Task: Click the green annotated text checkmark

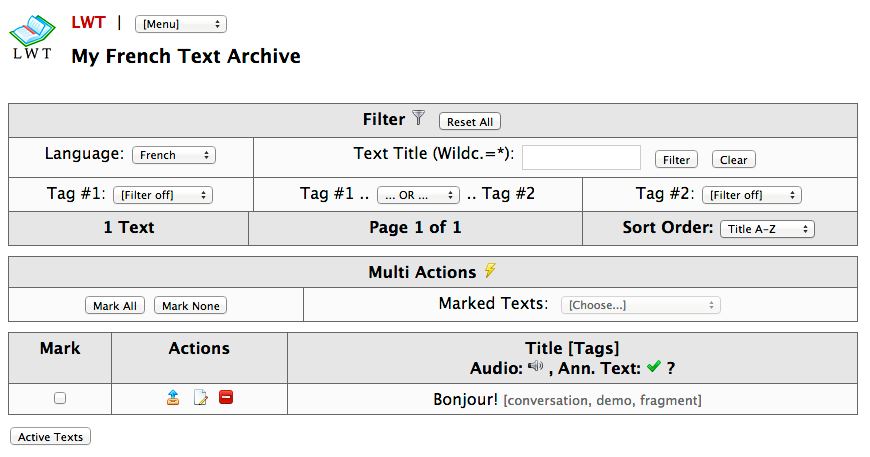Action: 654,367
